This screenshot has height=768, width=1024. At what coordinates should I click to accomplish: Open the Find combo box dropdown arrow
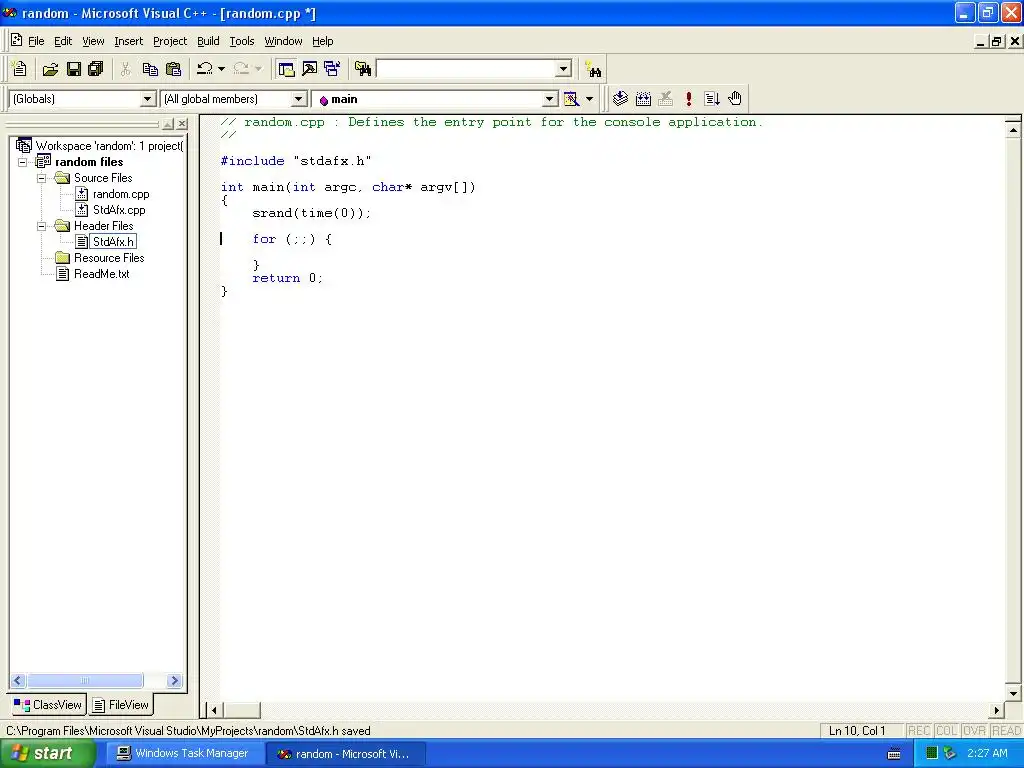563,69
